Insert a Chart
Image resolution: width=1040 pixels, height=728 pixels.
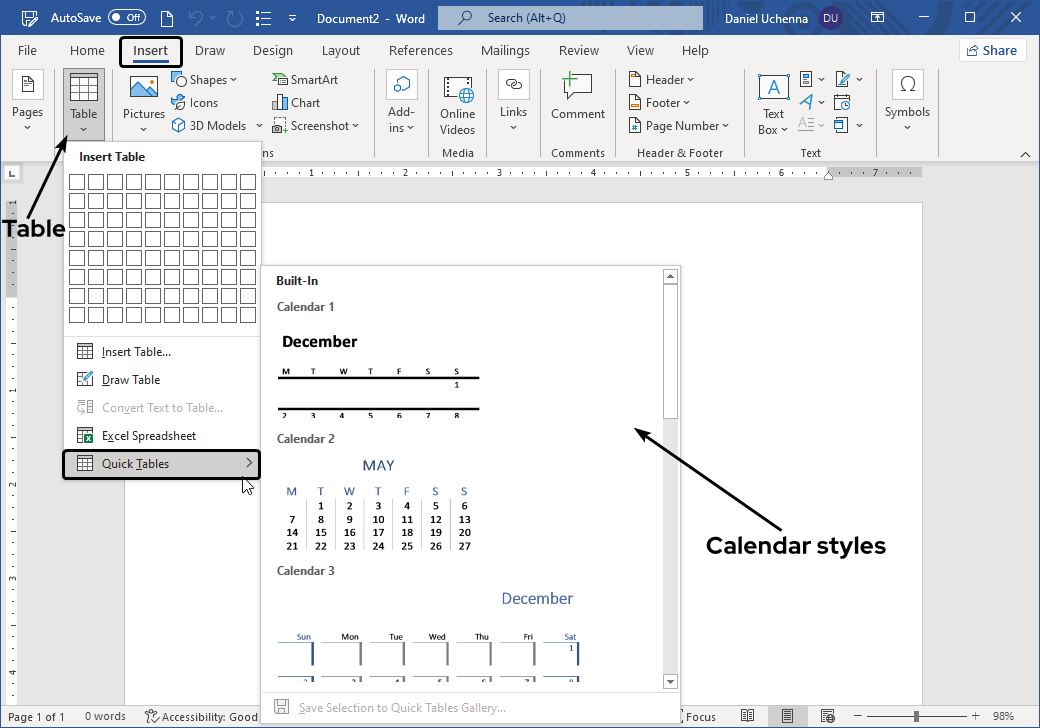click(296, 102)
